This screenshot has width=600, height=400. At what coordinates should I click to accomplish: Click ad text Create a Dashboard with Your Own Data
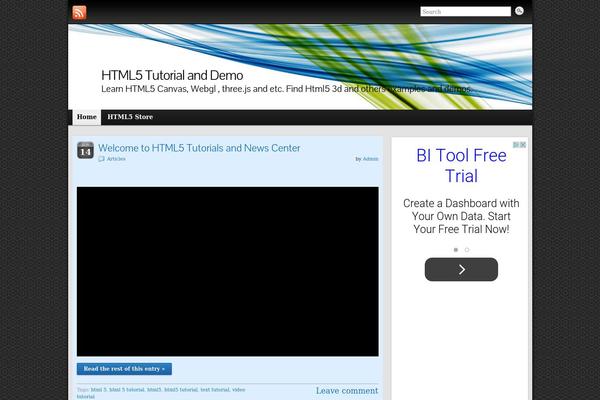click(461, 216)
